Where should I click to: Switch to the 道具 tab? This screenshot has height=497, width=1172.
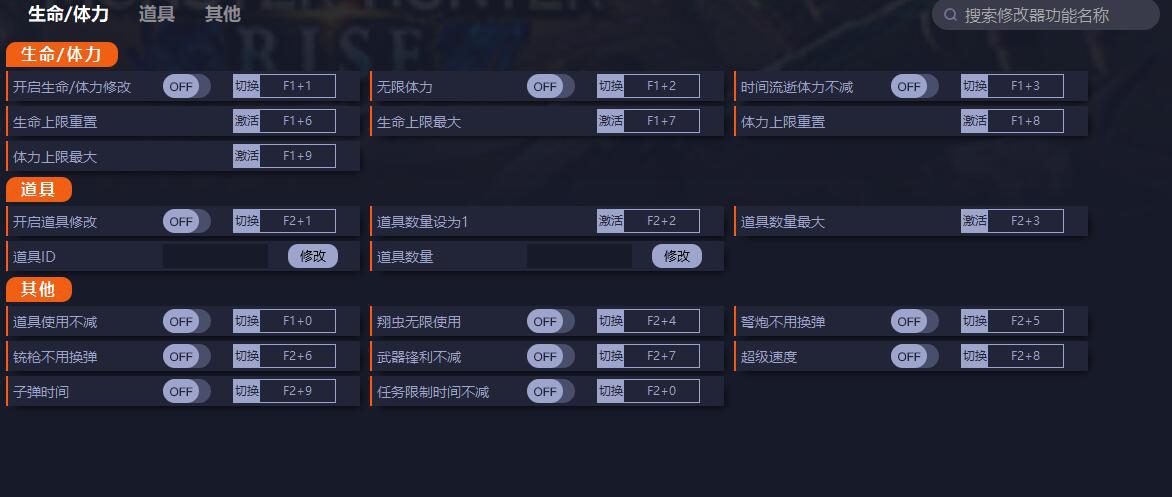tap(156, 14)
